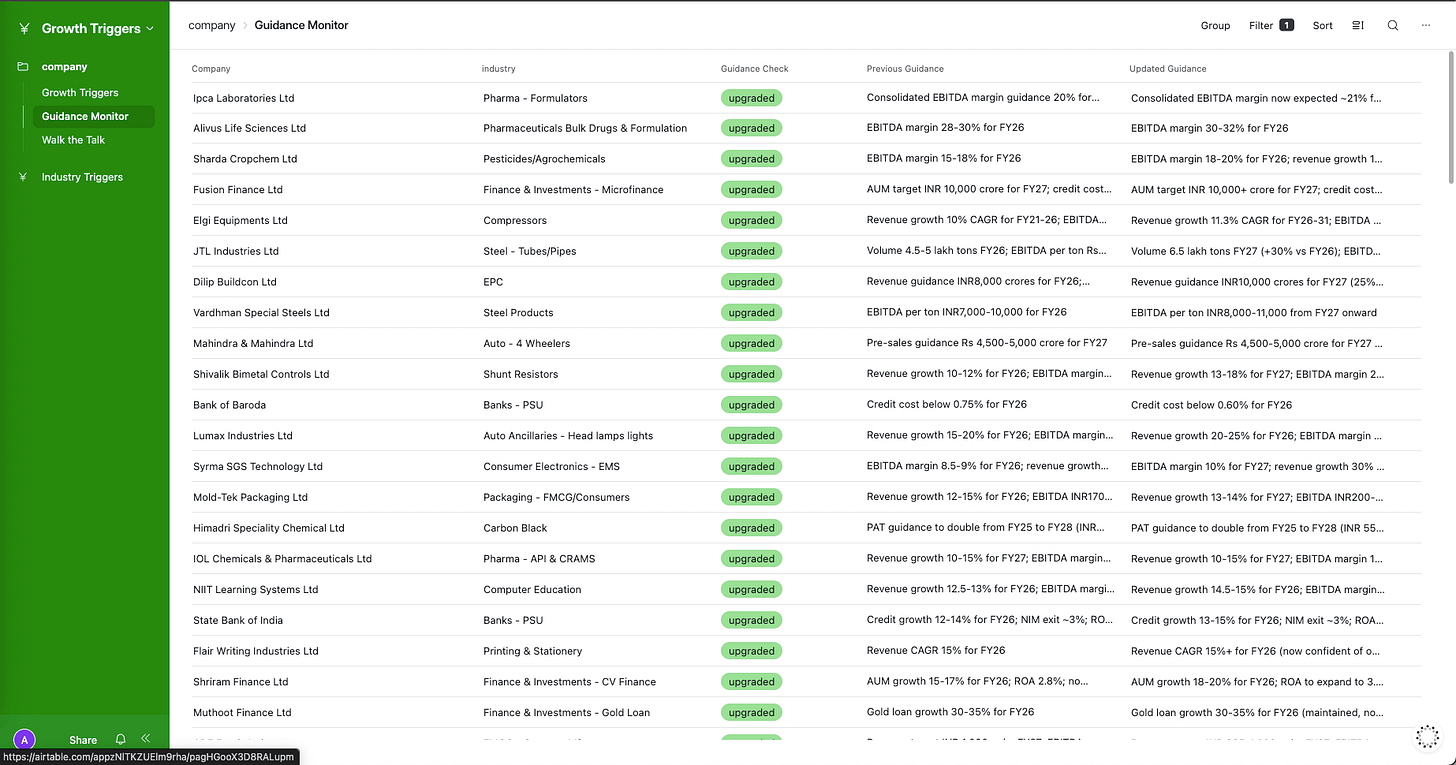
Task: Select the Alivus Life Sciences Ltd cell
Action: click(249, 128)
